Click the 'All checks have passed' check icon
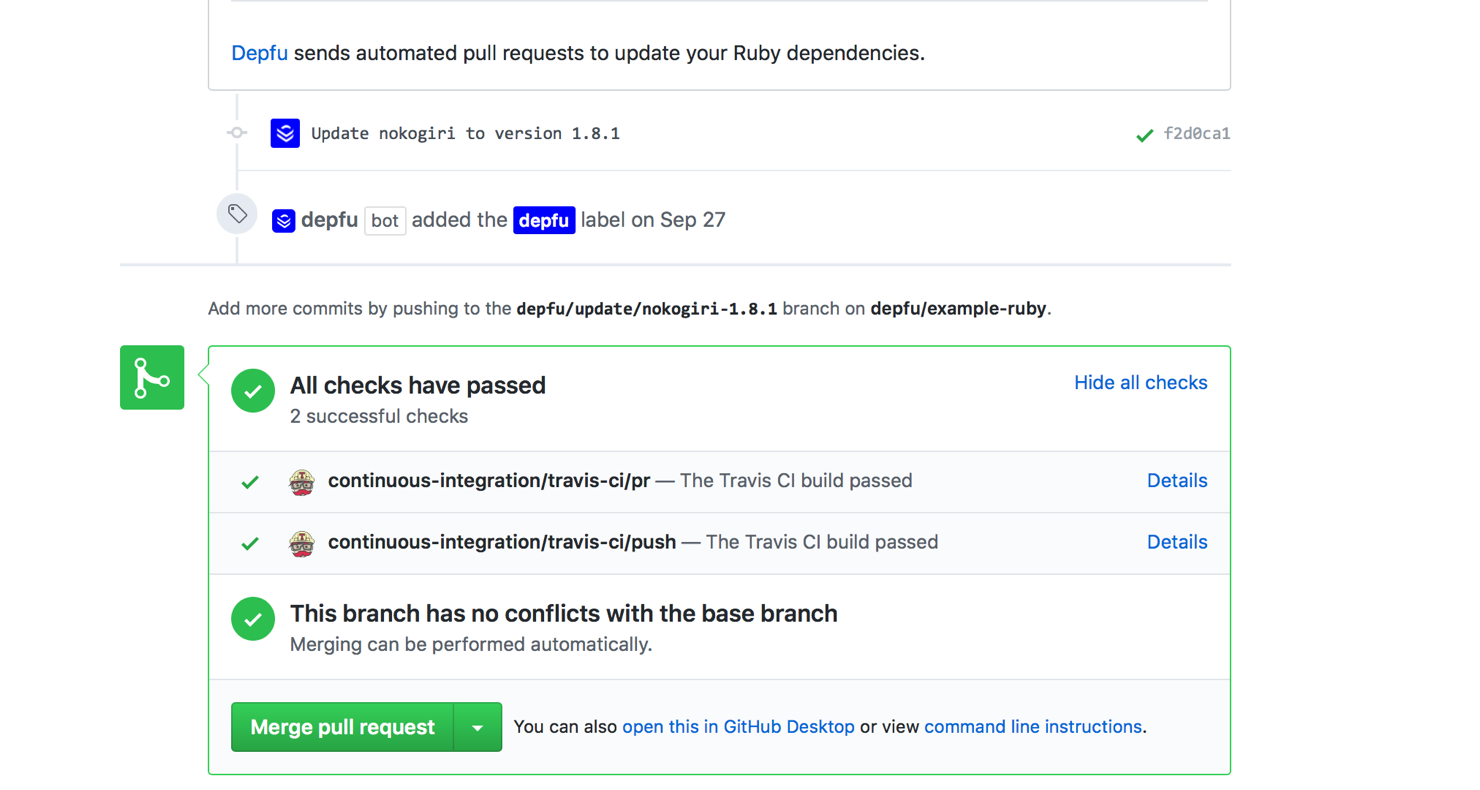Image resolution: width=1480 pixels, height=790 pixels. pos(253,390)
